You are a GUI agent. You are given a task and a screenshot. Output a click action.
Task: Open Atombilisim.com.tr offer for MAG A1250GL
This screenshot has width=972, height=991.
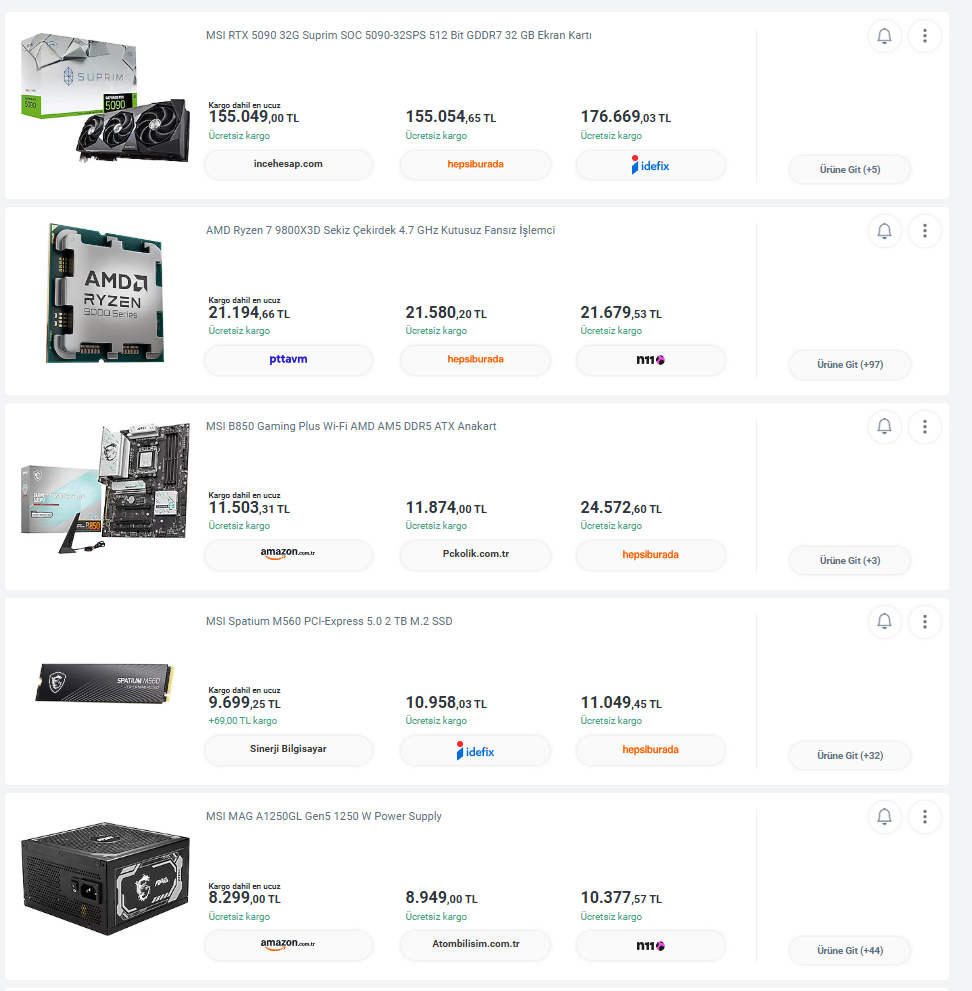point(475,944)
